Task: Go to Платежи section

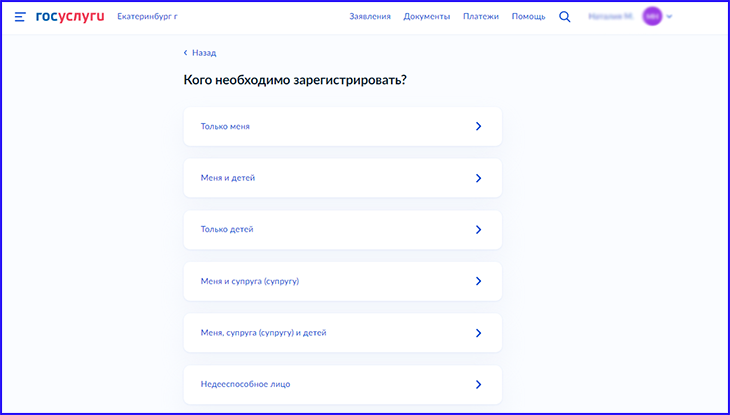Action: 481,17
